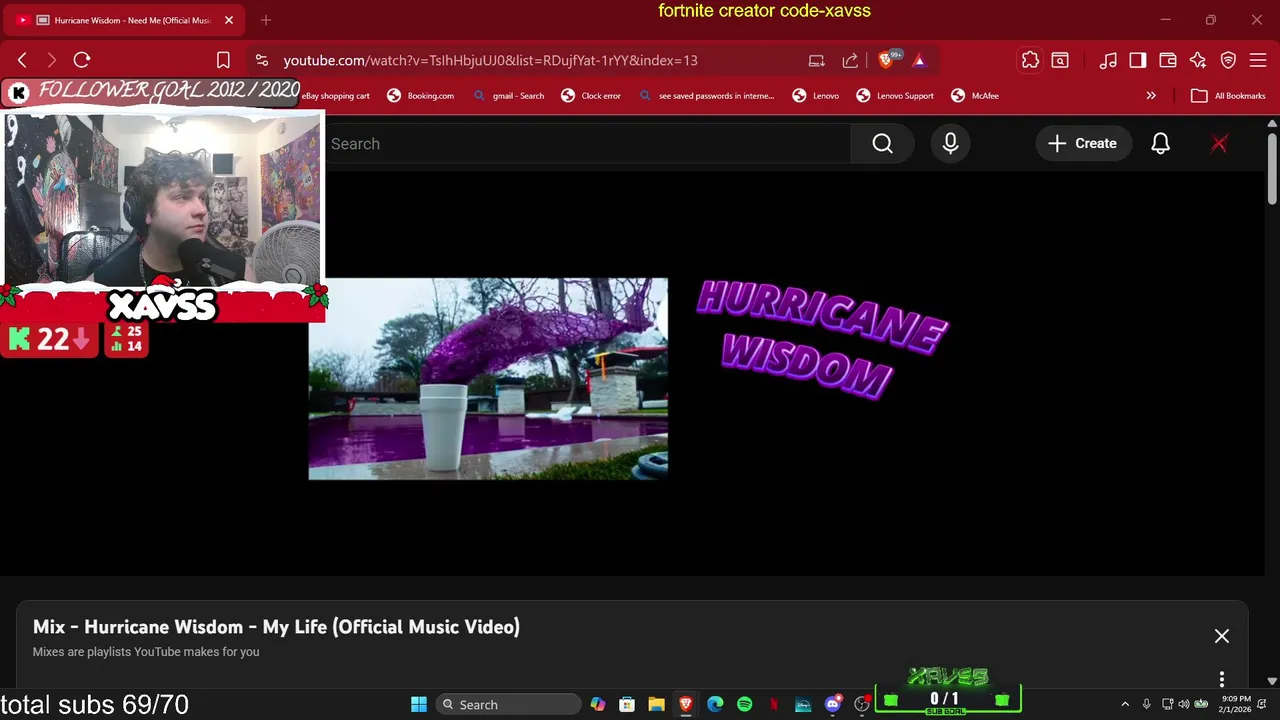1280x720 pixels.
Task: Click the Mix - Hurricane Wisdom playlist title
Action: tap(276, 627)
